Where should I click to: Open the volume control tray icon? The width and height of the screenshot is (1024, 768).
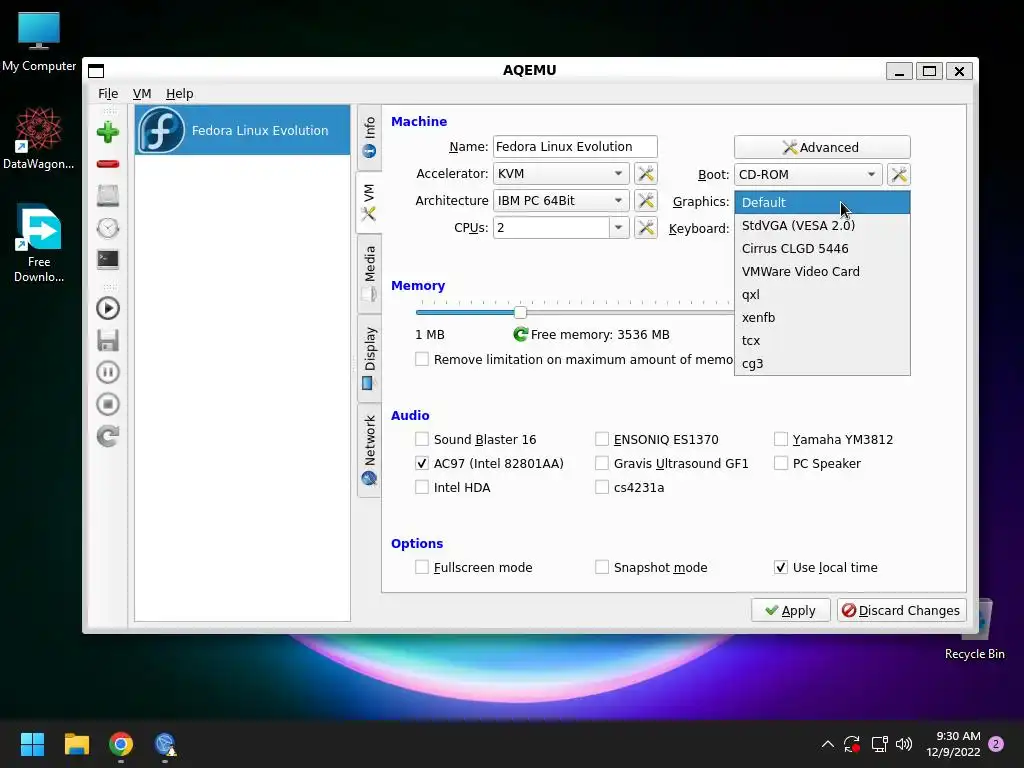(904, 744)
